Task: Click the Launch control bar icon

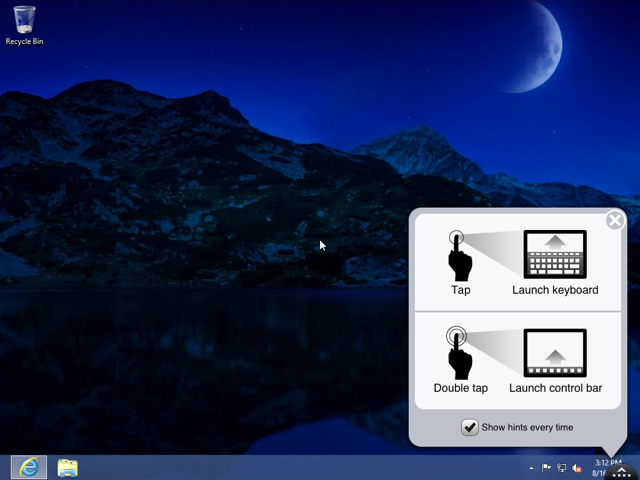Action: [x=555, y=353]
